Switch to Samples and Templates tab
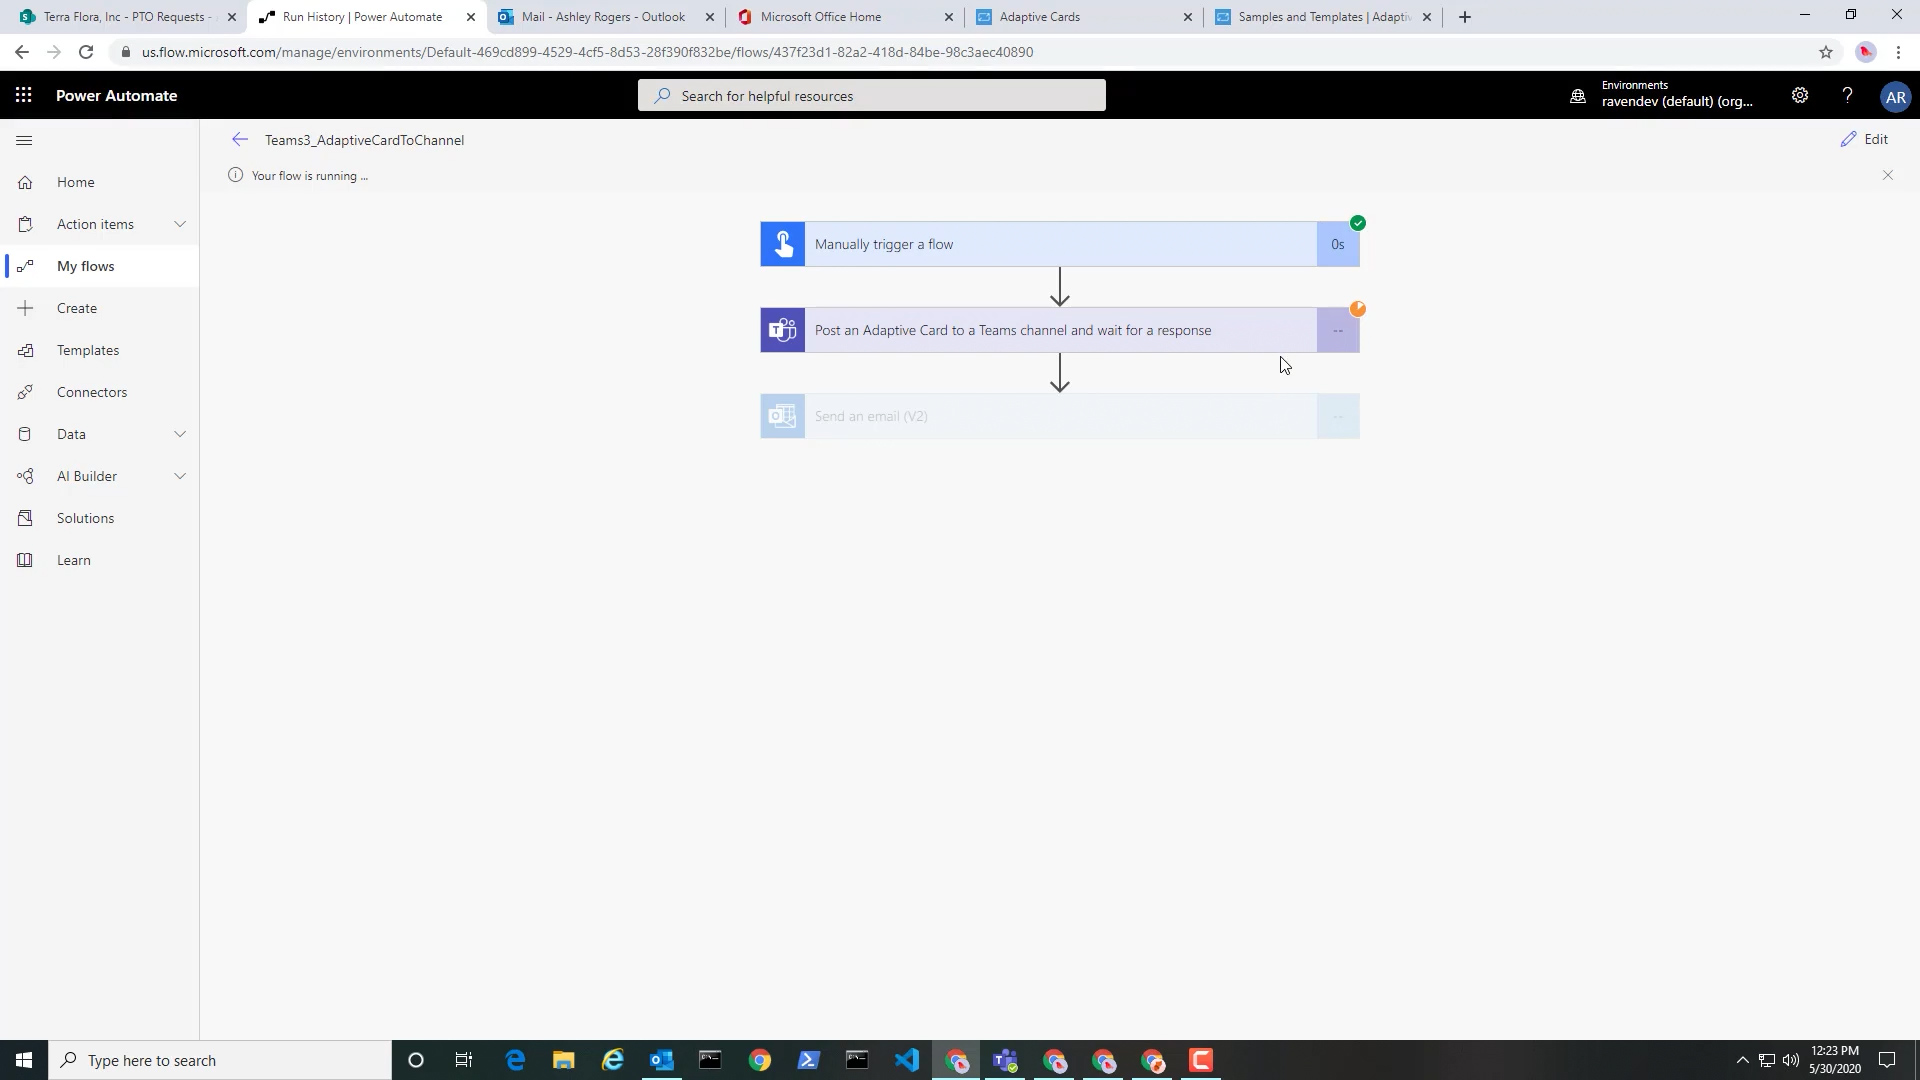This screenshot has width=1920, height=1080. 1323,17
